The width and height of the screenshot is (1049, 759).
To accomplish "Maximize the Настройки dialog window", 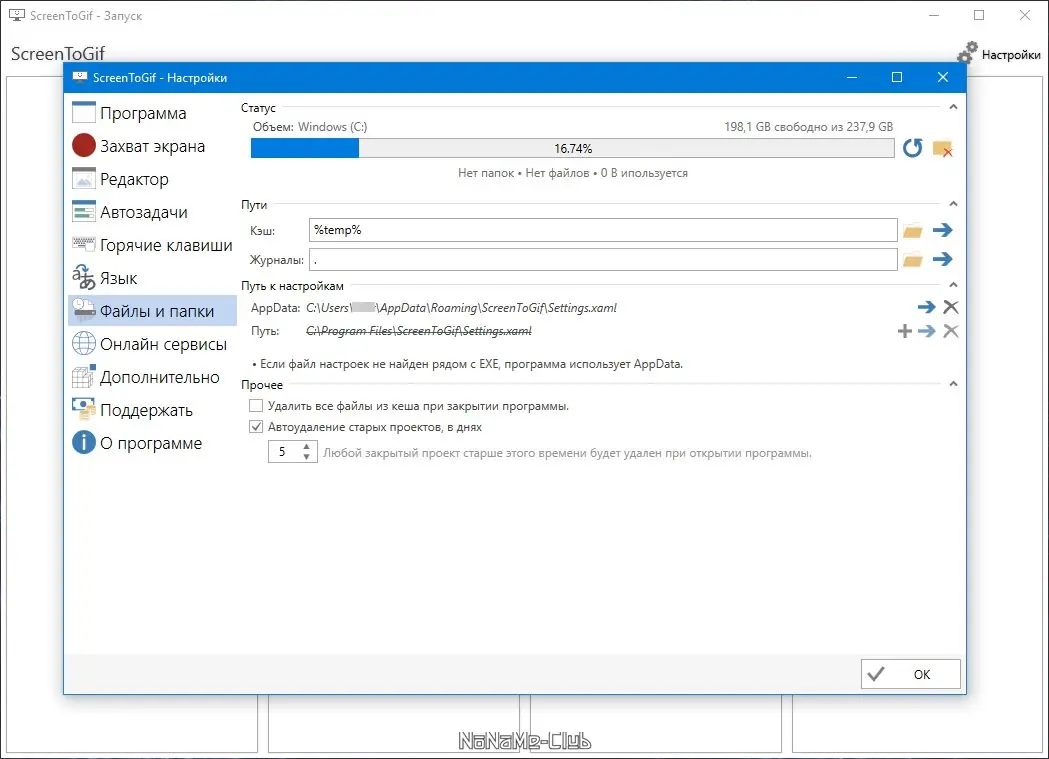I will click(x=897, y=78).
